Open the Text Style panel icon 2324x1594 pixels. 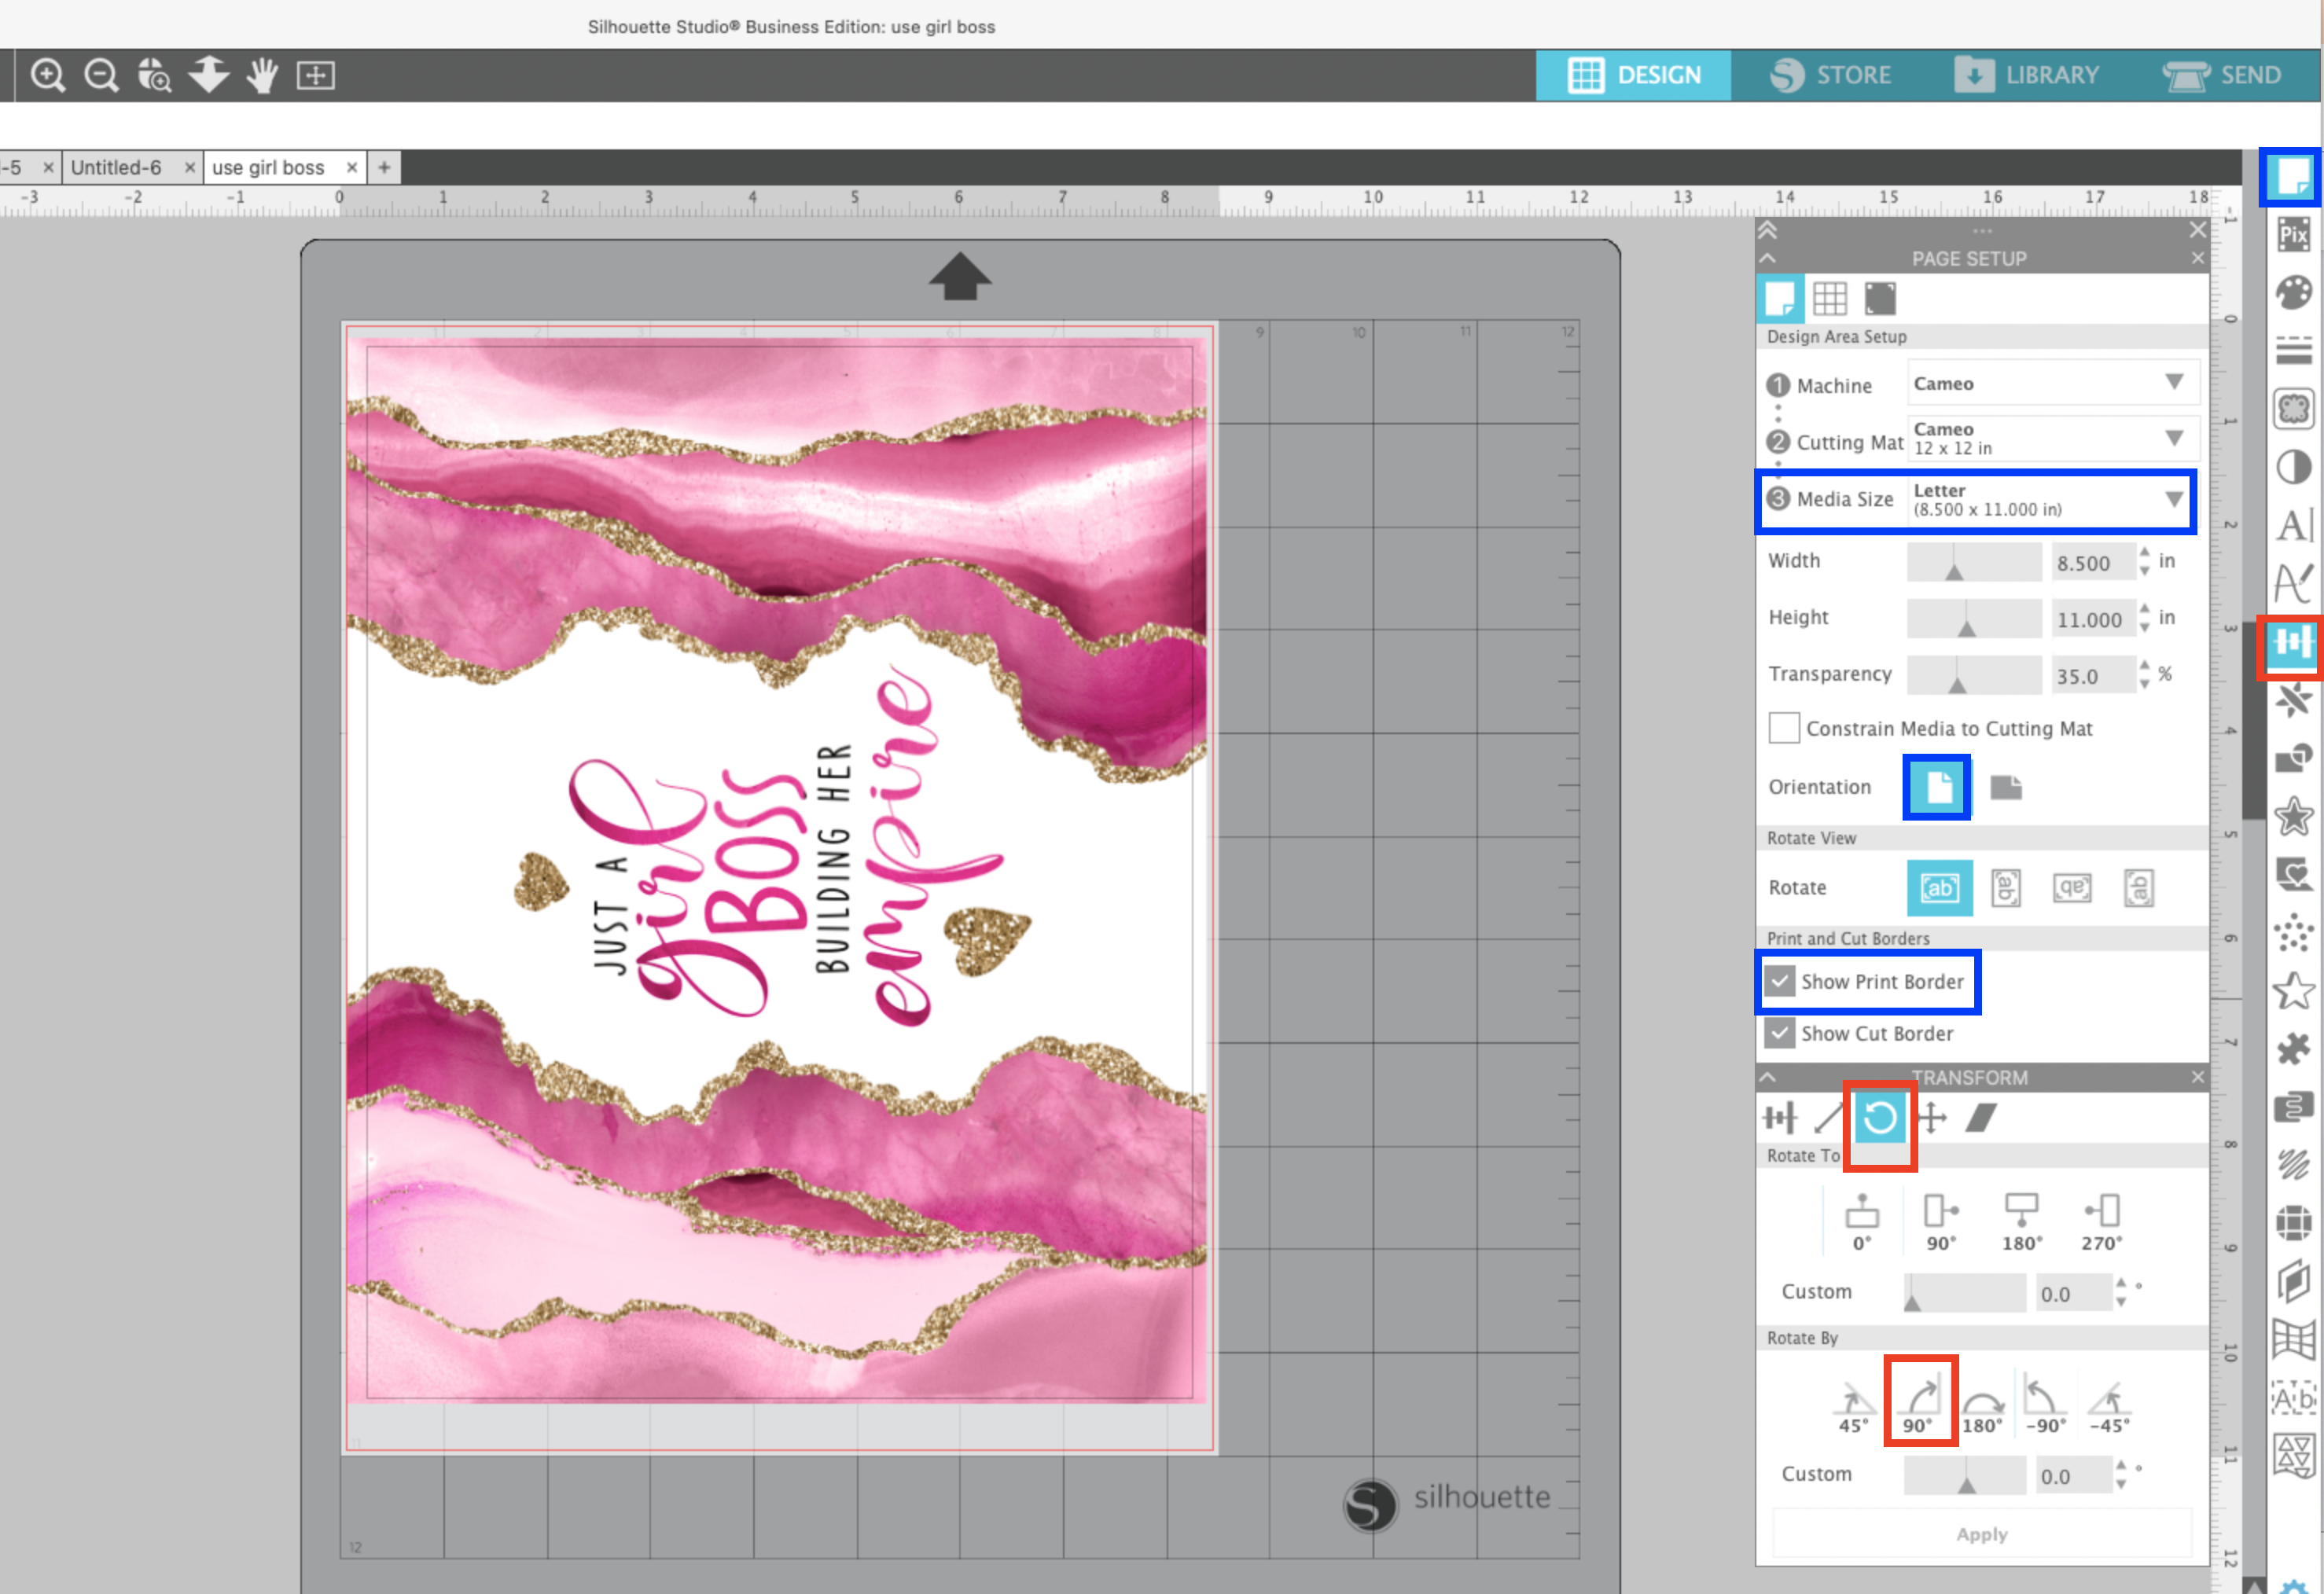coord(2294,525)
